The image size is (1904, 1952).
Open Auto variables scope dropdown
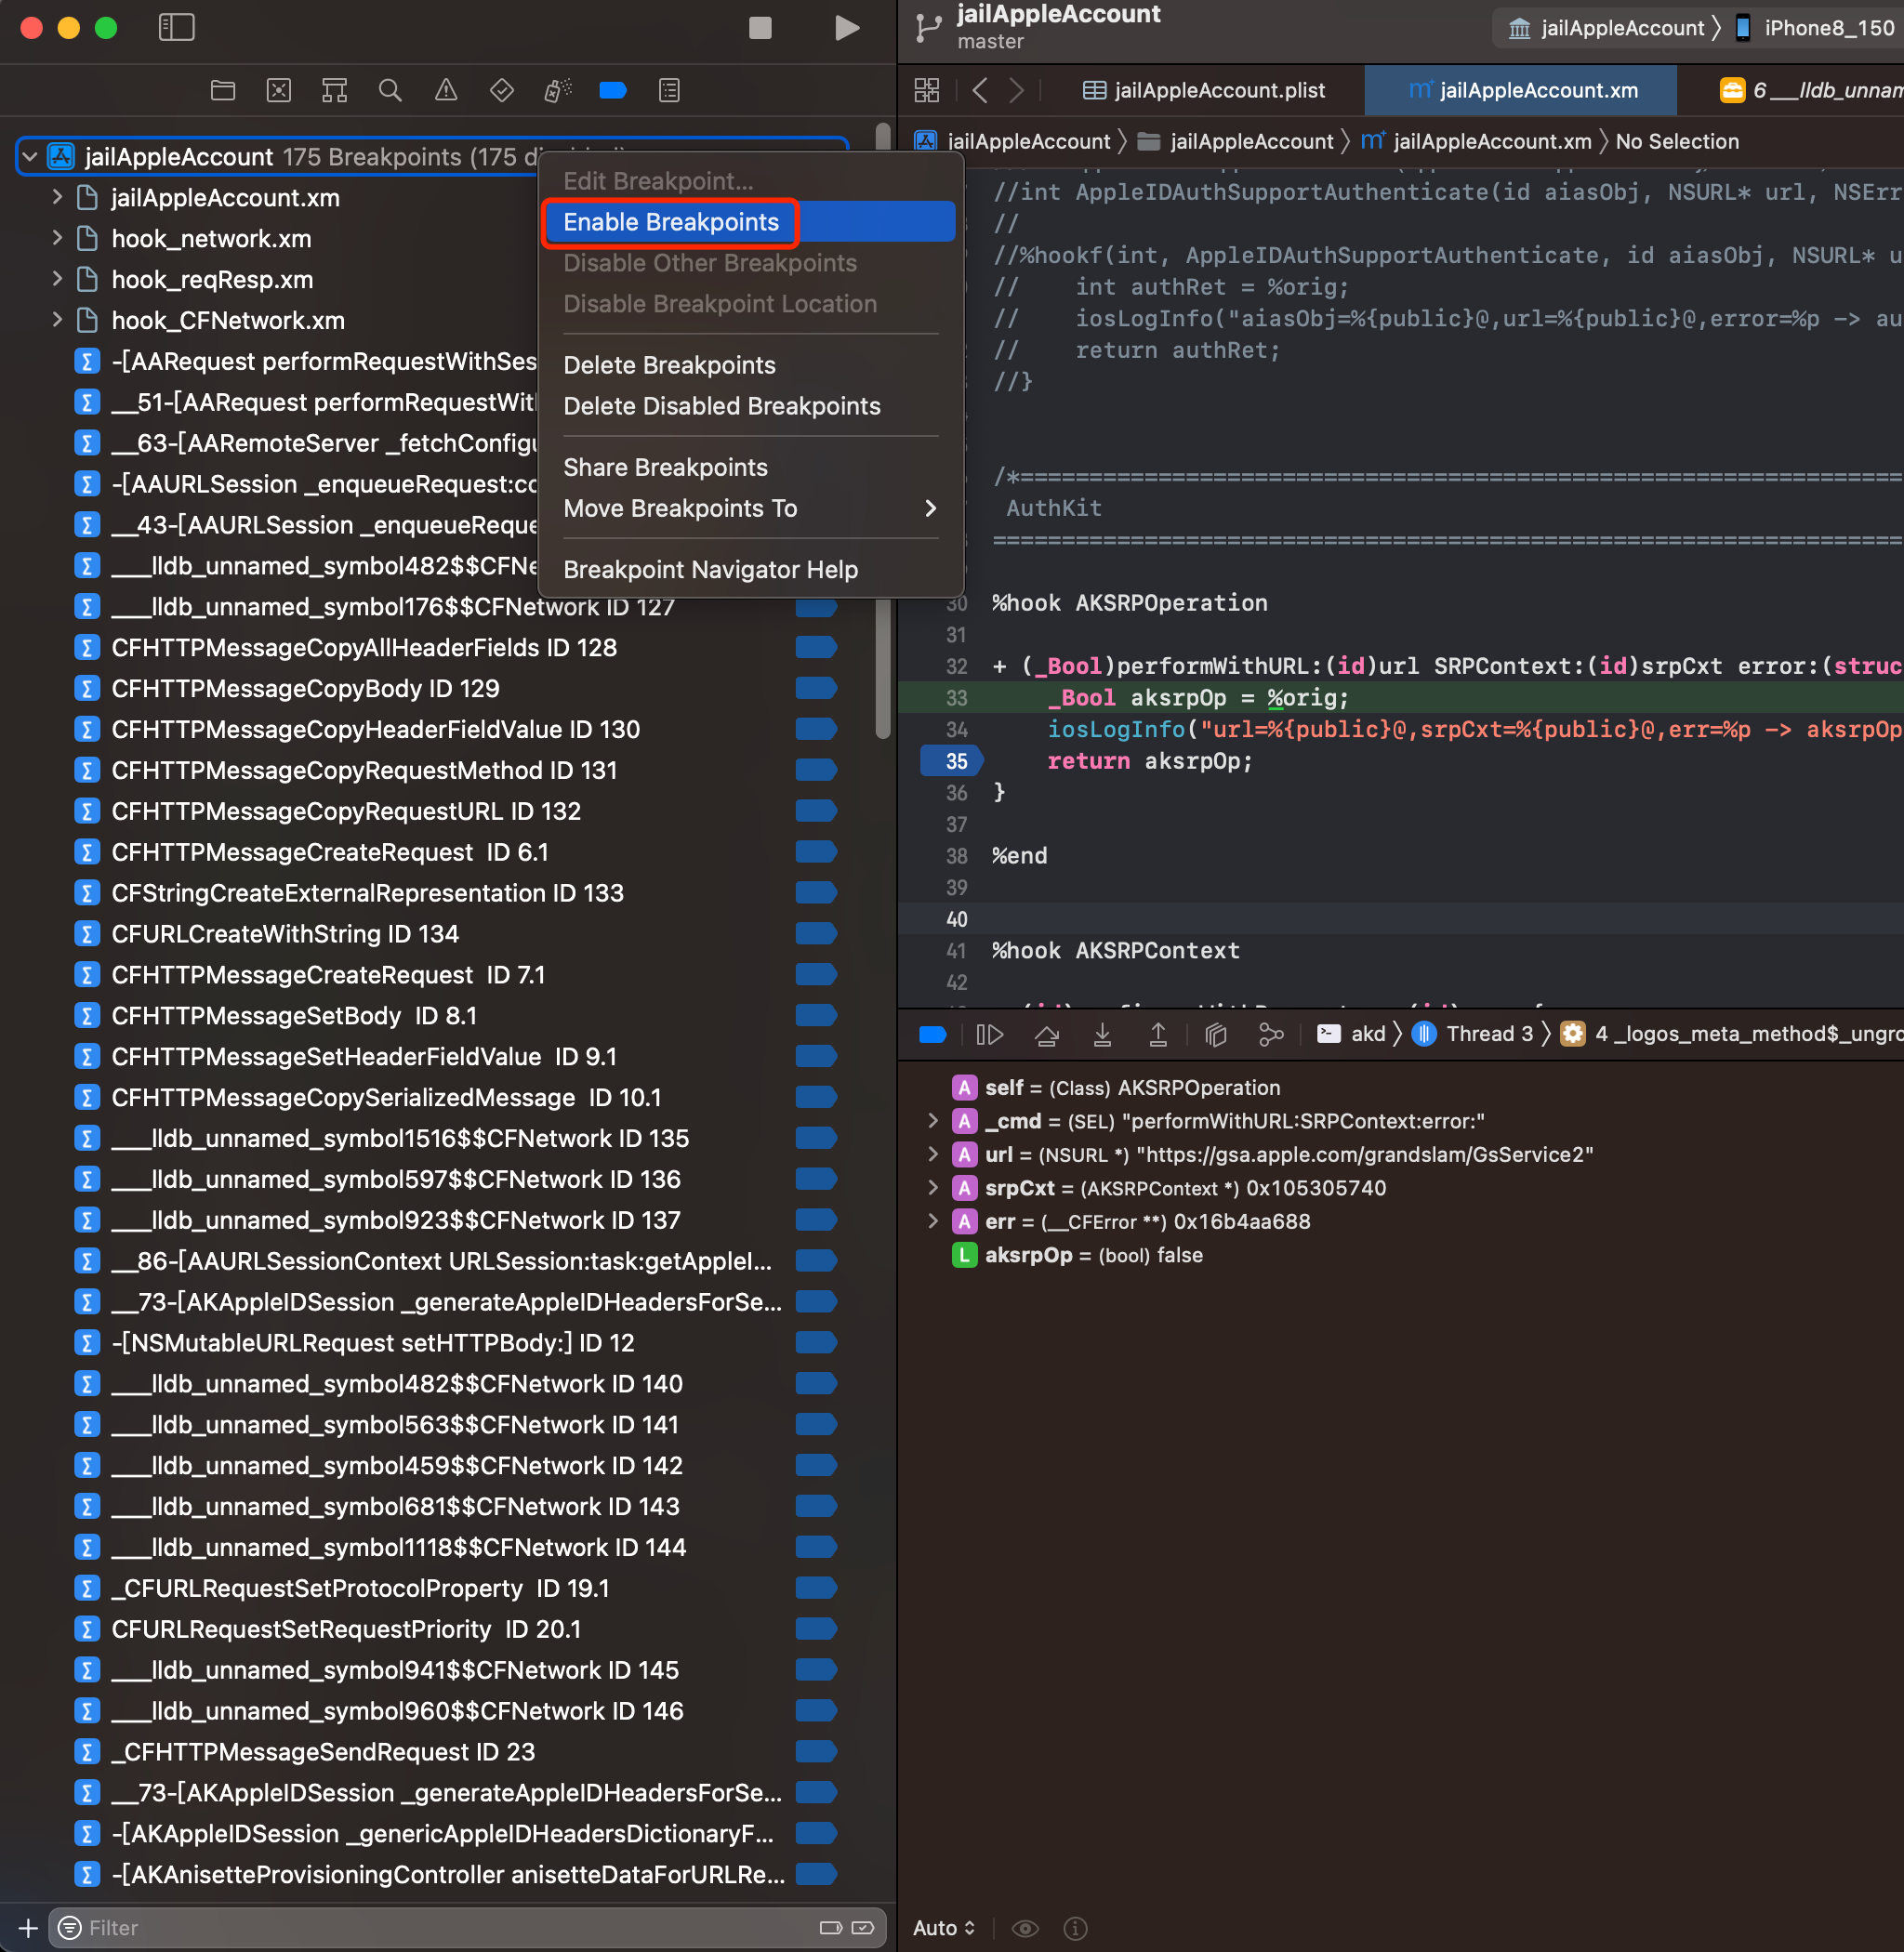tap(944, 1928)
